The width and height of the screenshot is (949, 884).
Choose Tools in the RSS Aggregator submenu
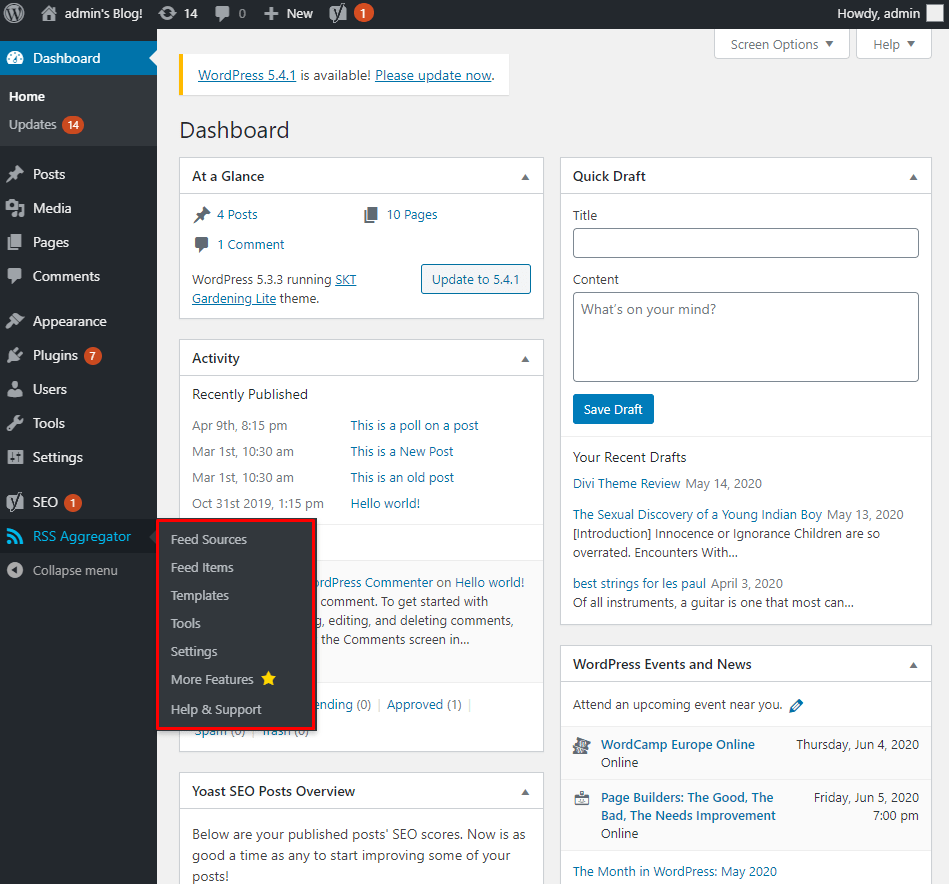[x=185, y=623]
